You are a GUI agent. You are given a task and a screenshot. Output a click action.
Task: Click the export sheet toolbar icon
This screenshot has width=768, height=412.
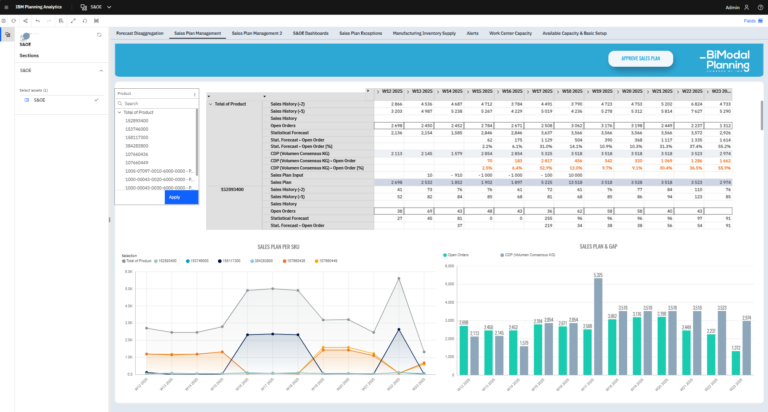click(x=61, y=21)
